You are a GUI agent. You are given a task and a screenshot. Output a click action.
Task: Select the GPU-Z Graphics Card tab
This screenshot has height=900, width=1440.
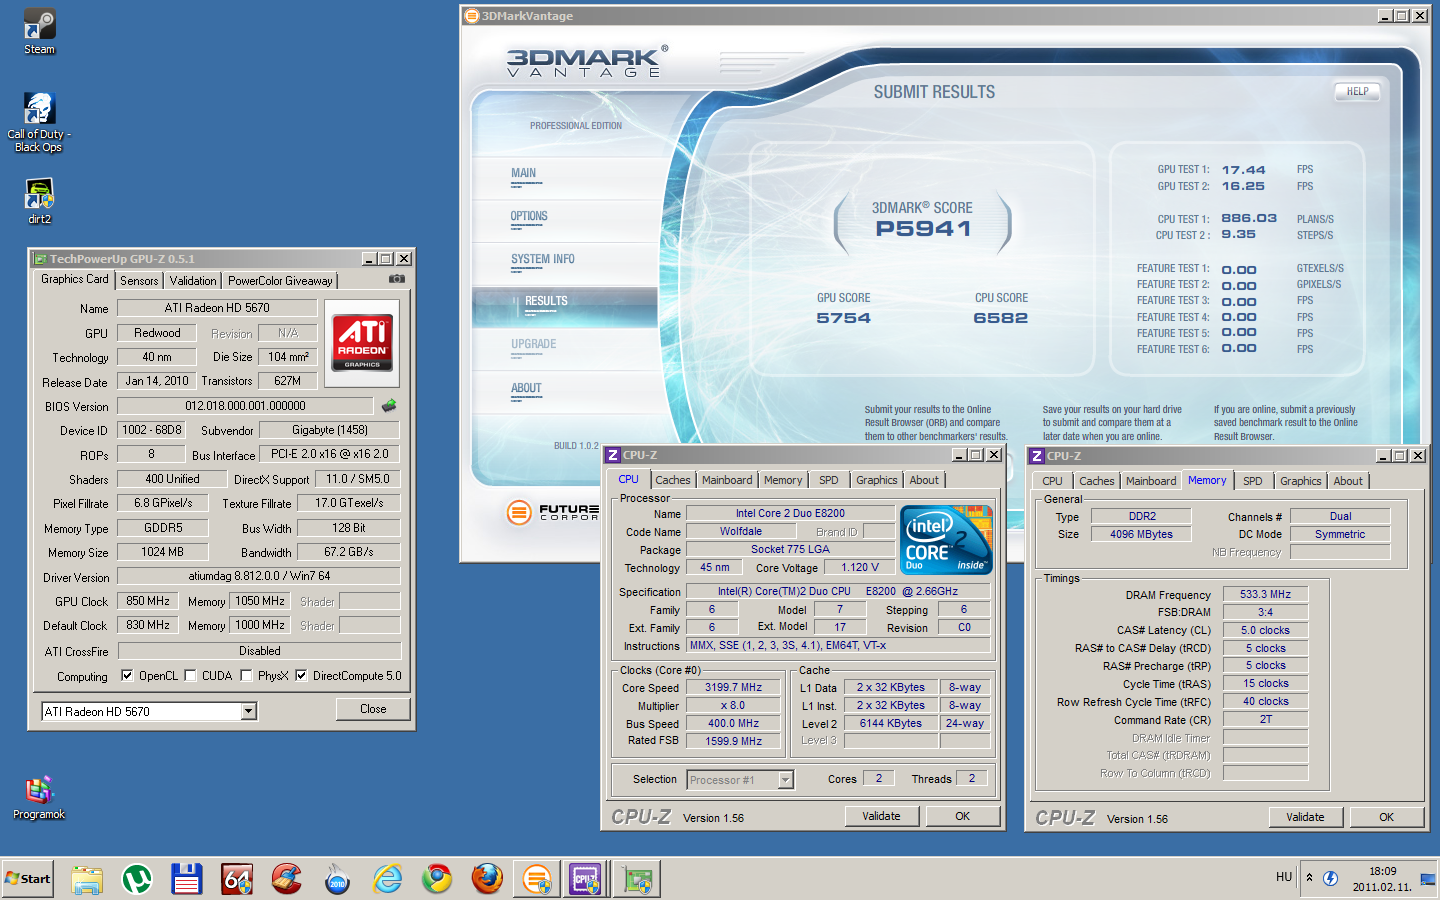tap(75, 279)
